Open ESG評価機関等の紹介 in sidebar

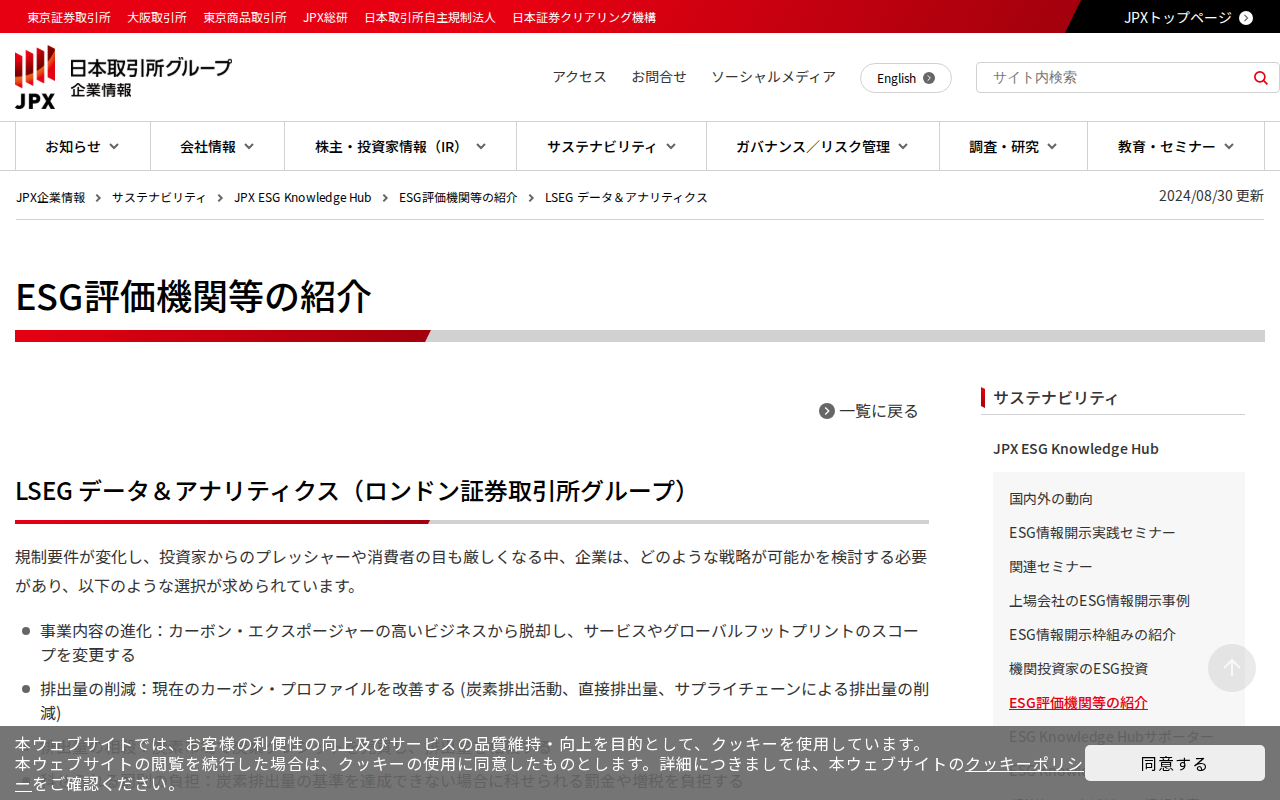[x=1078, y=702]
